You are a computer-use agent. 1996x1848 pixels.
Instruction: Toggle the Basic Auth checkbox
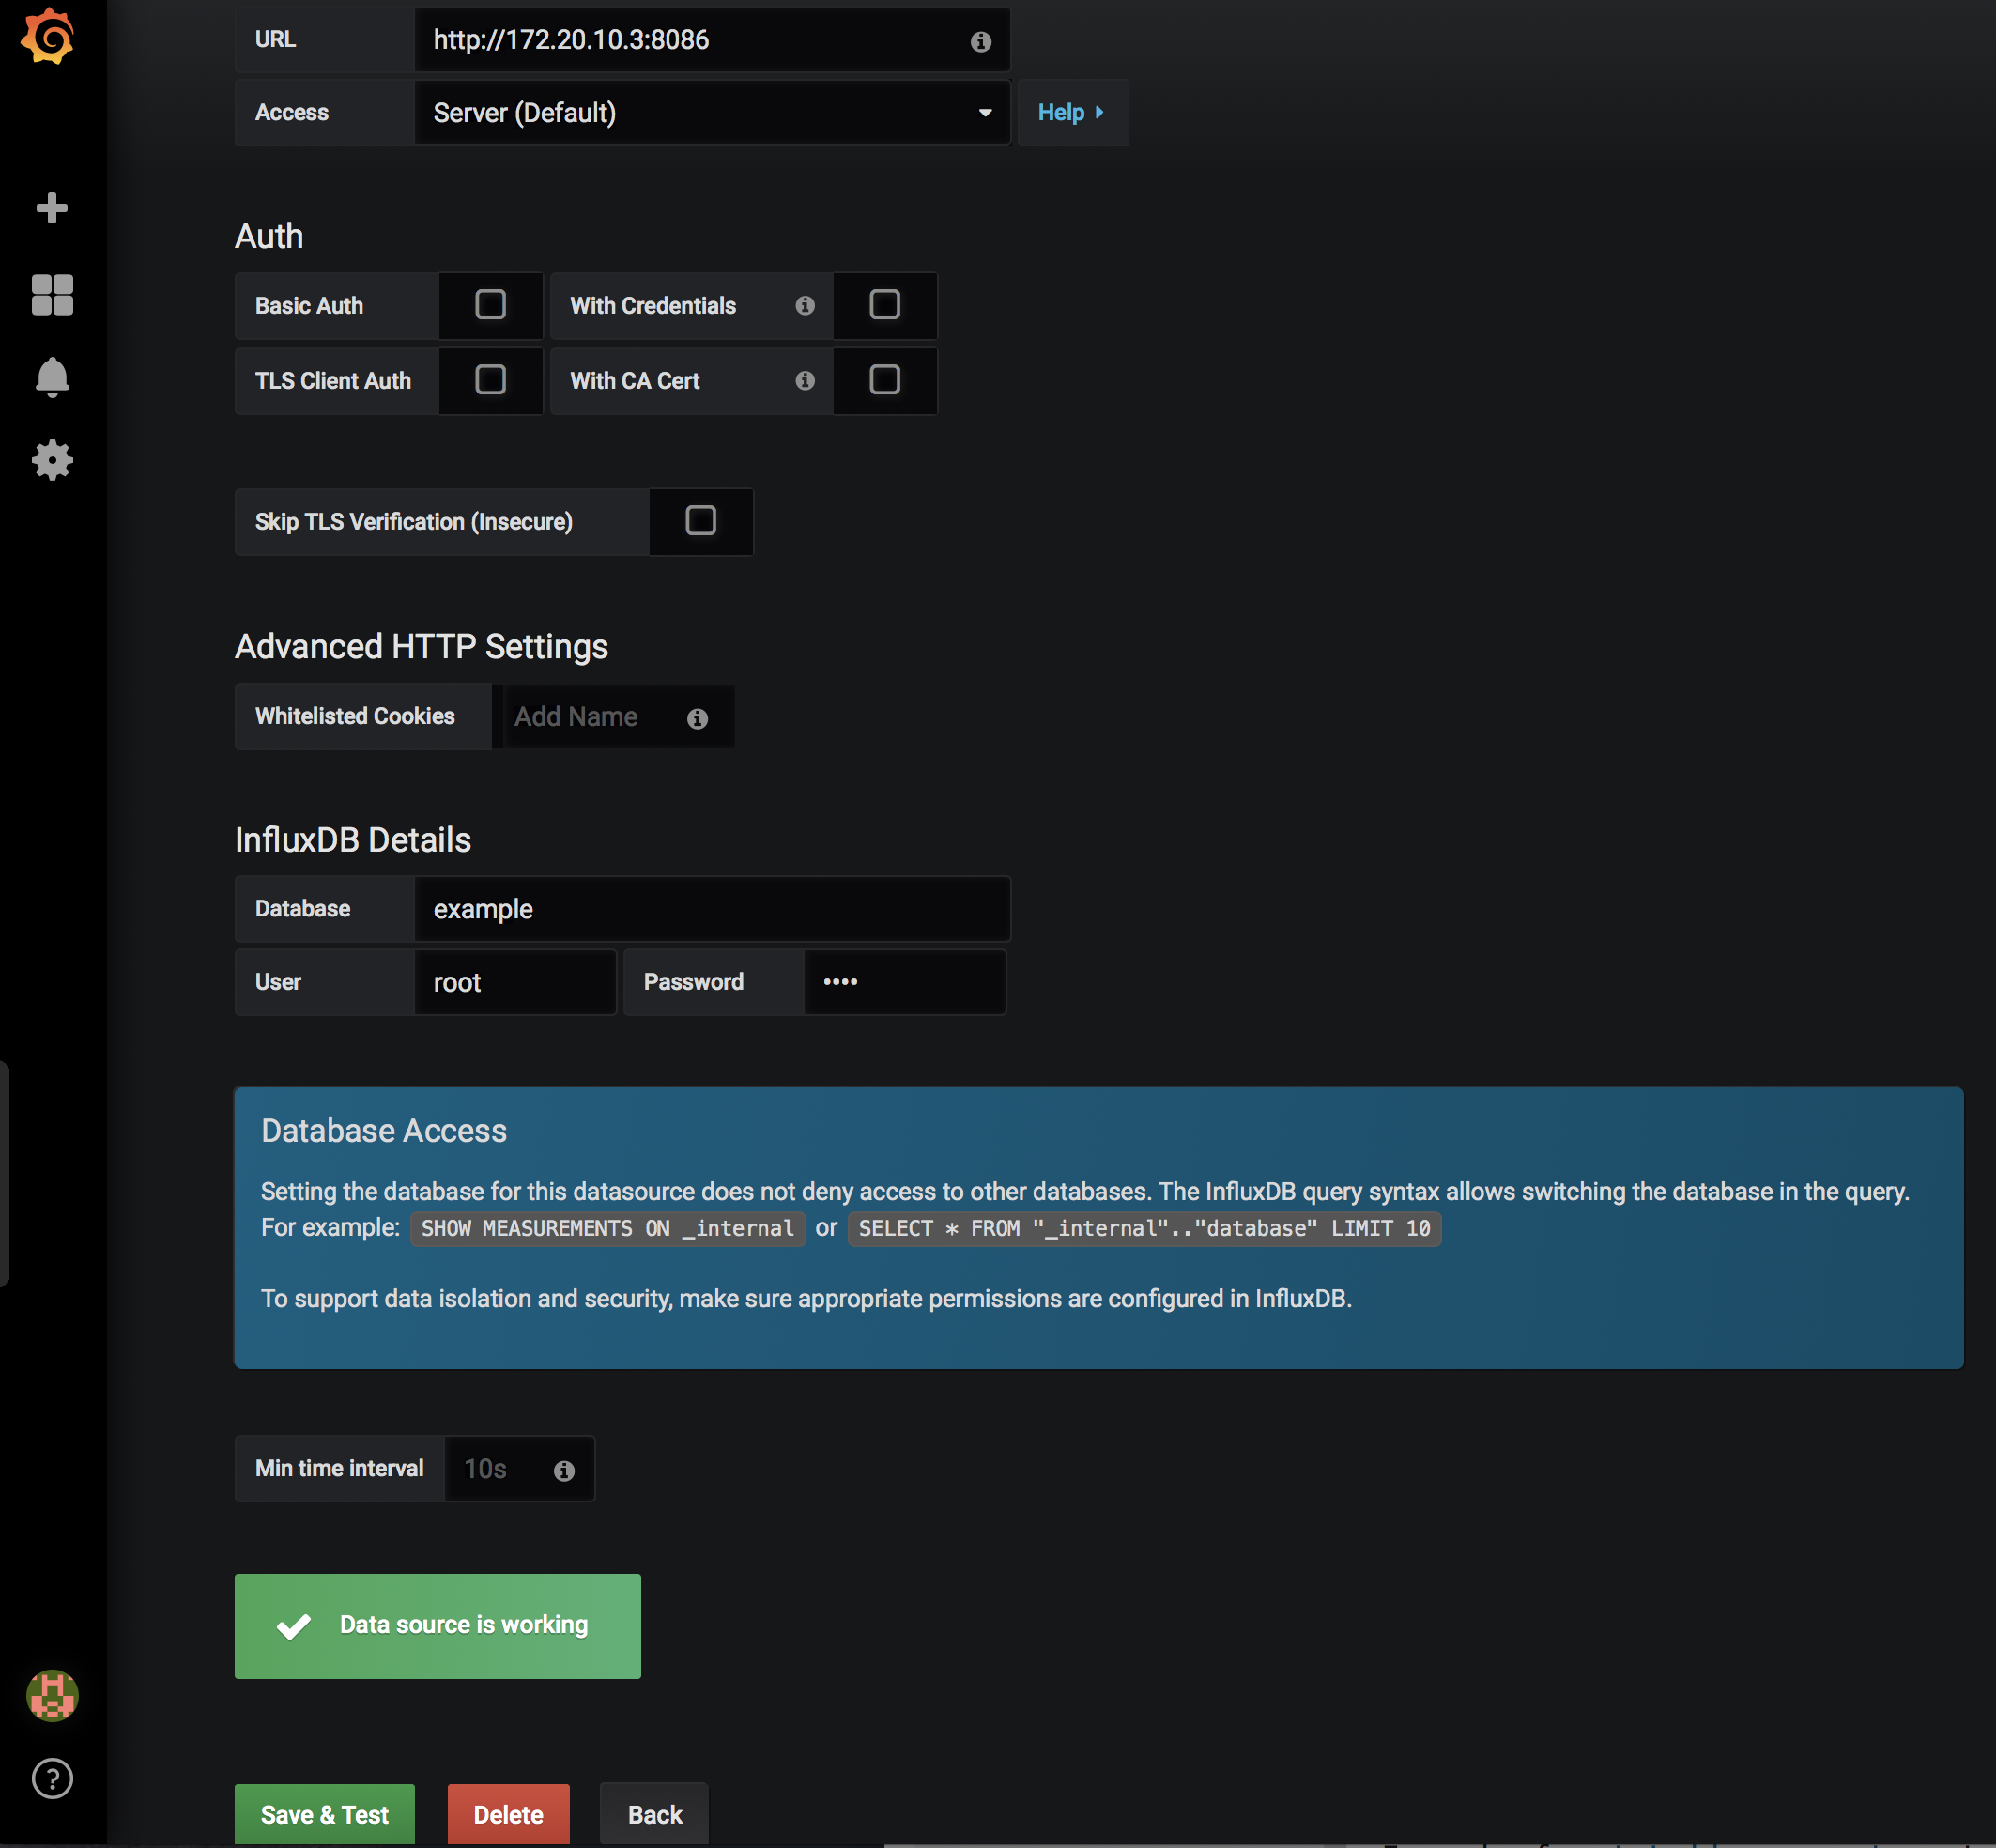[x=490, y=306]
